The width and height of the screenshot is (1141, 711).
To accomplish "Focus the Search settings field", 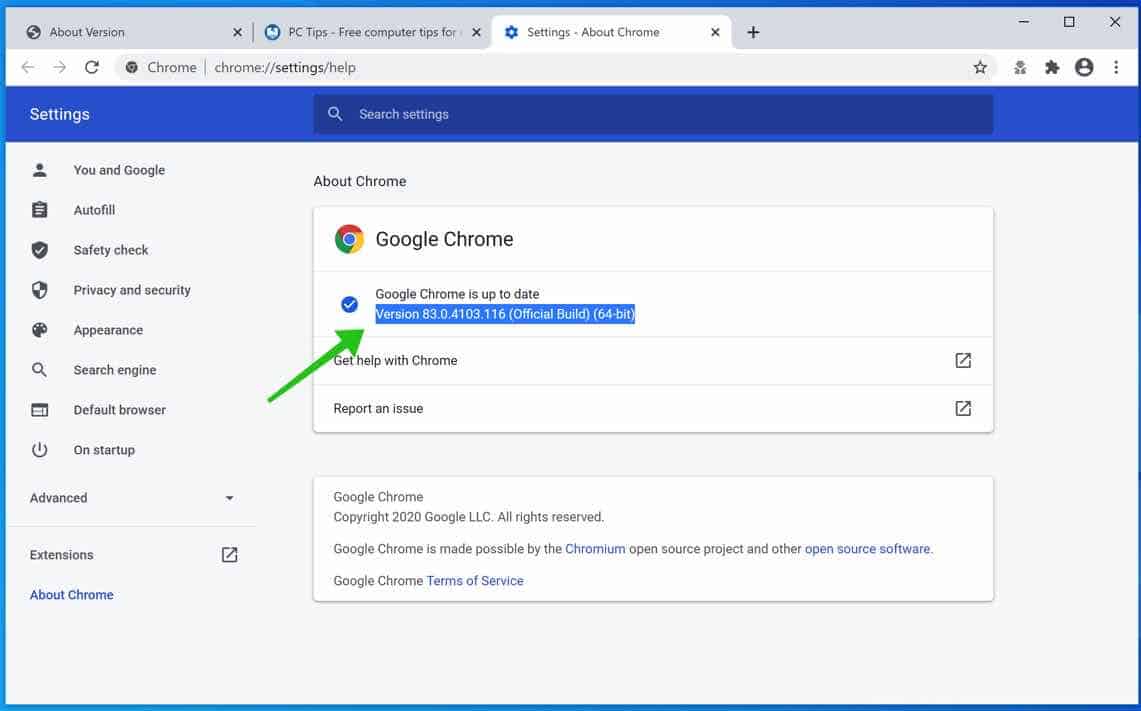I will click(x=653, y=114).
